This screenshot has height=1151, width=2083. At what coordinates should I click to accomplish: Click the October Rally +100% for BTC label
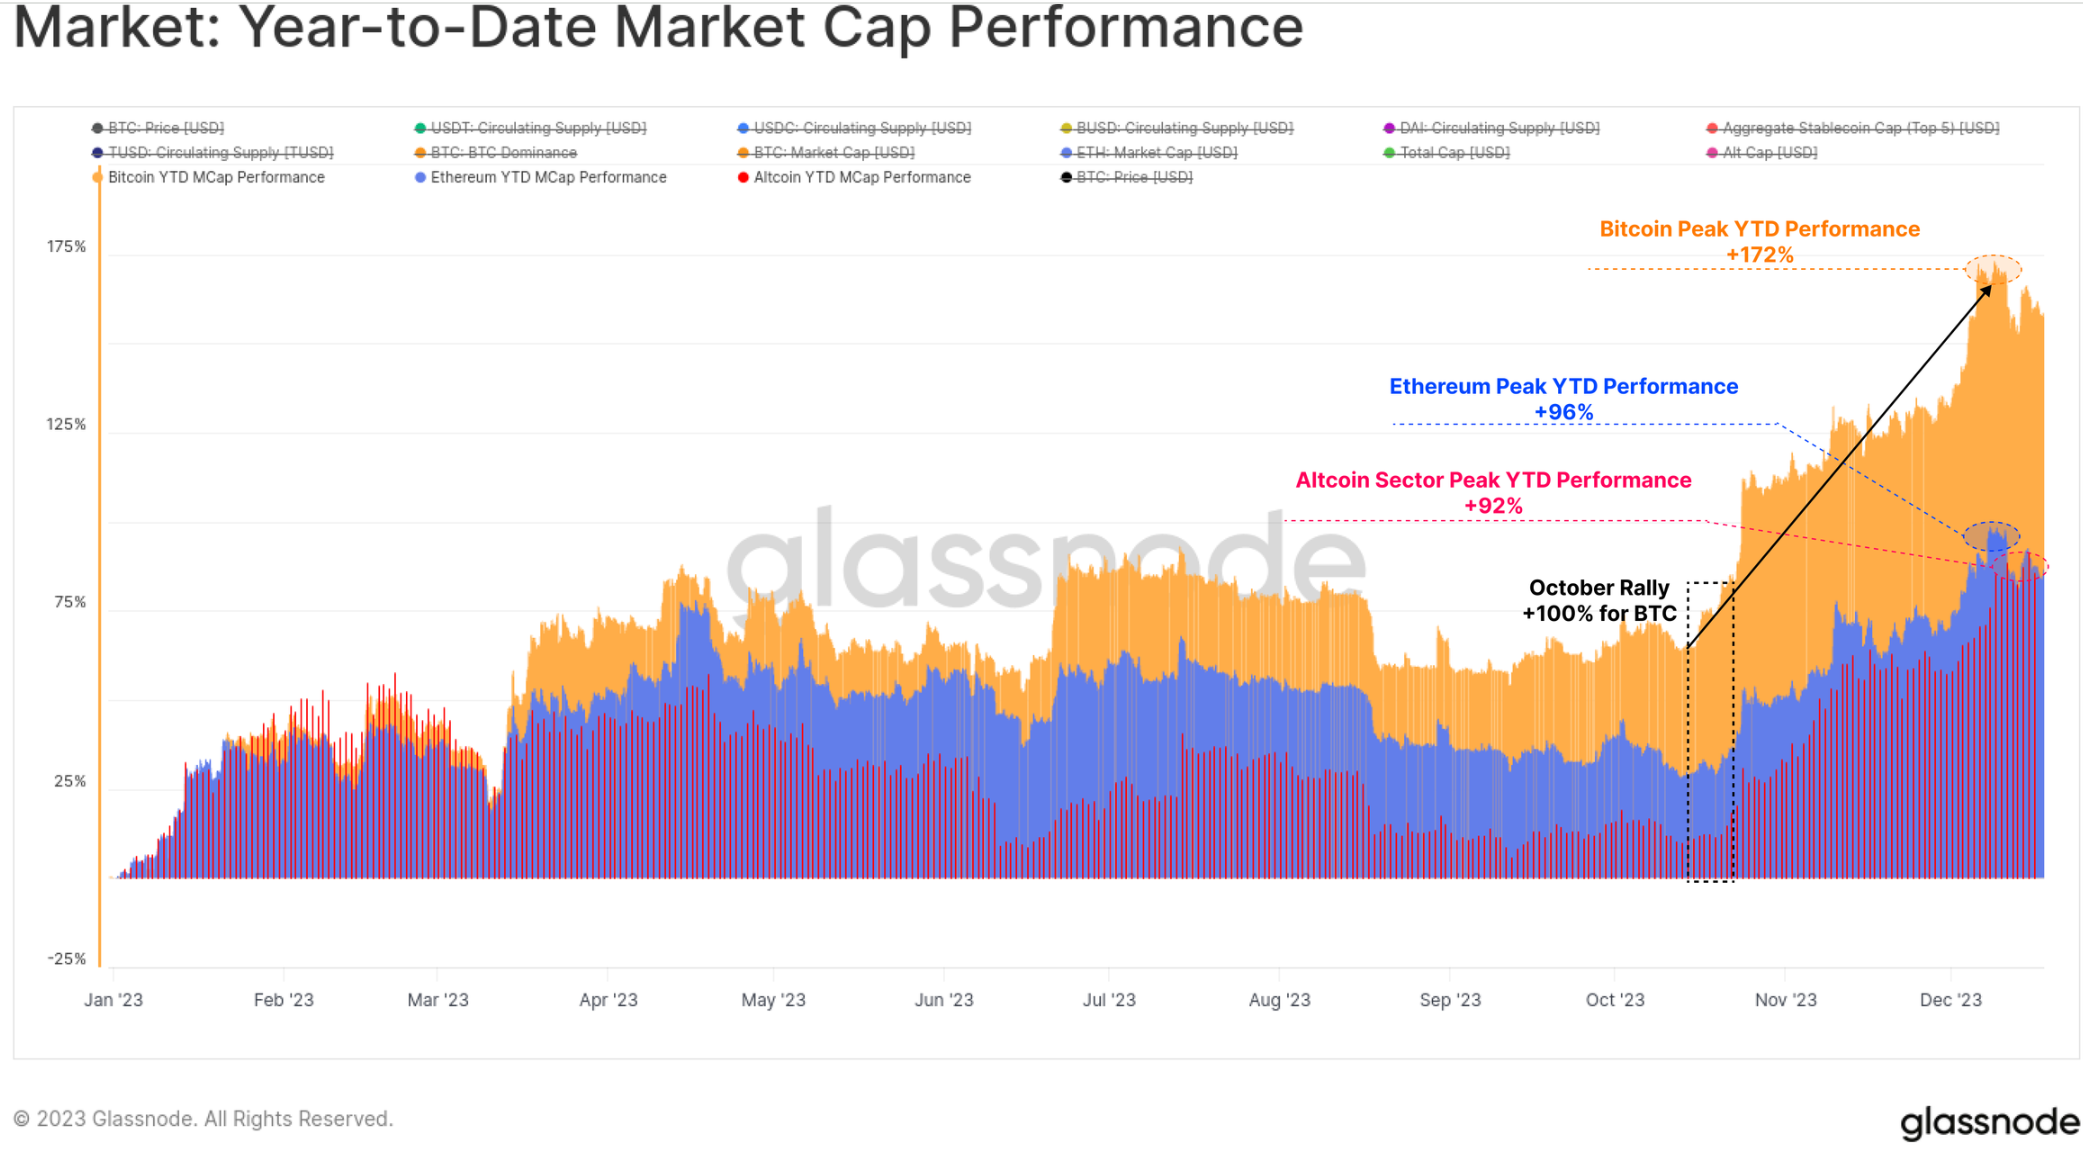click(1599, 601)
